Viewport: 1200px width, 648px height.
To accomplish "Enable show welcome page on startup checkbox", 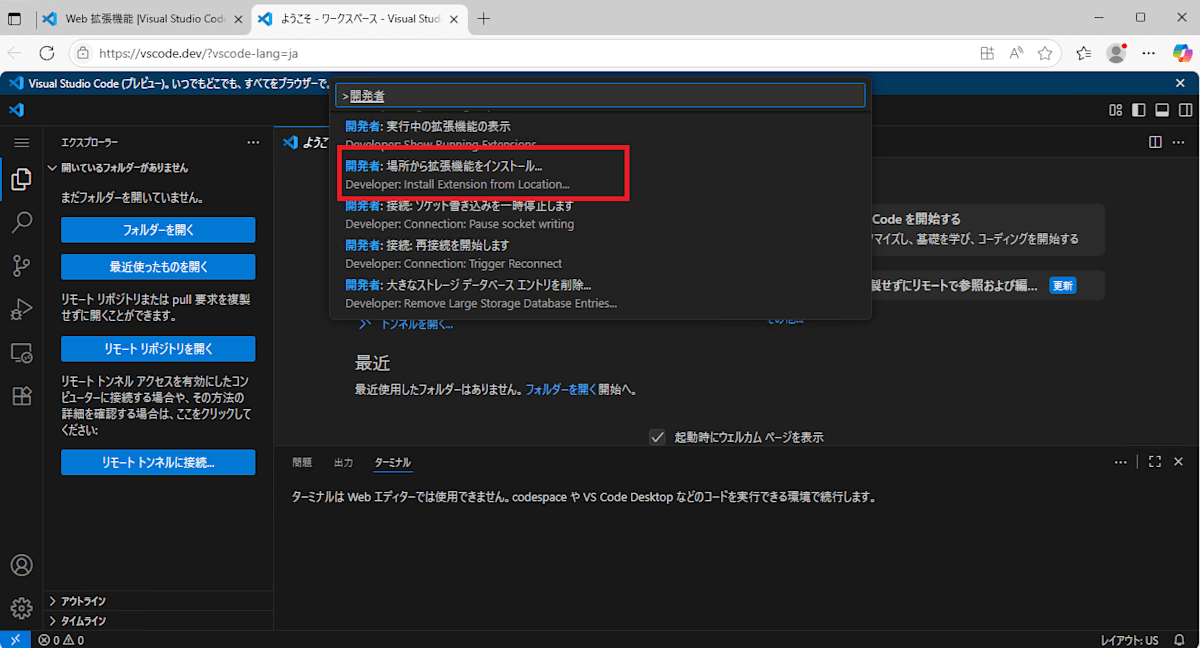I will click(x=657, y=437).
